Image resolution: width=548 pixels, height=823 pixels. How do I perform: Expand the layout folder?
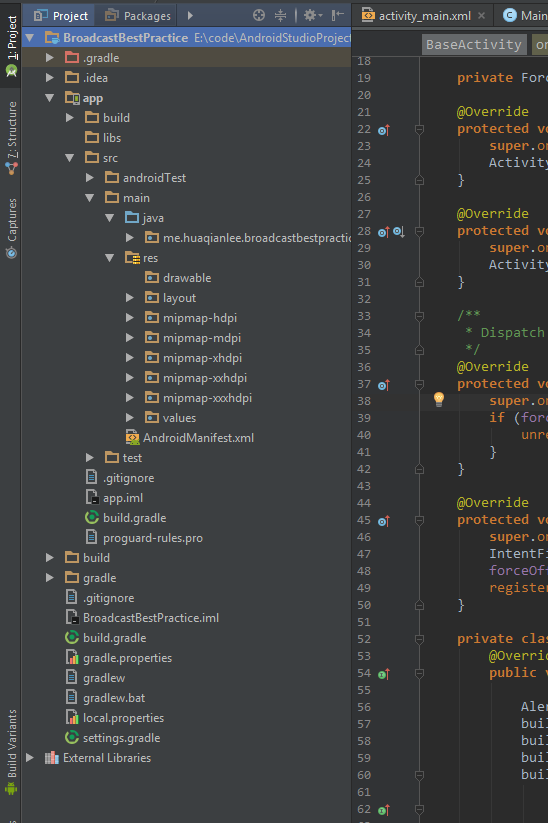click(130, 298)
